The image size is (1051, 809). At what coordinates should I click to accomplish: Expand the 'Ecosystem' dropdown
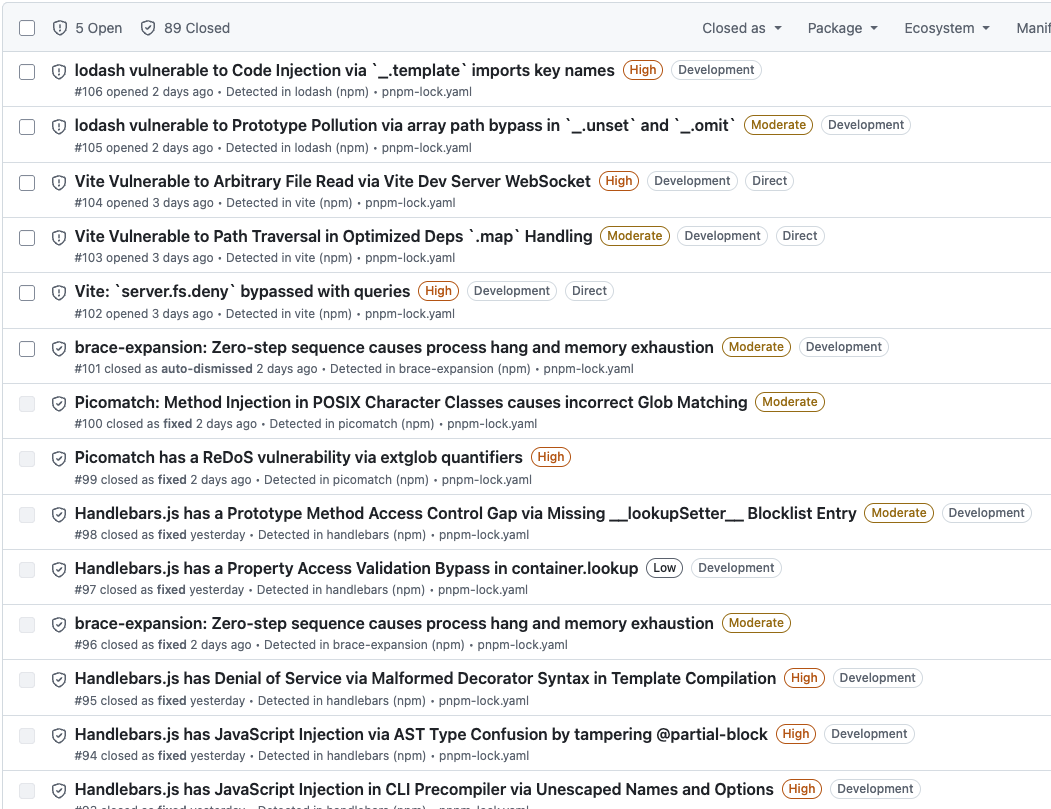[x=944, y=28]
